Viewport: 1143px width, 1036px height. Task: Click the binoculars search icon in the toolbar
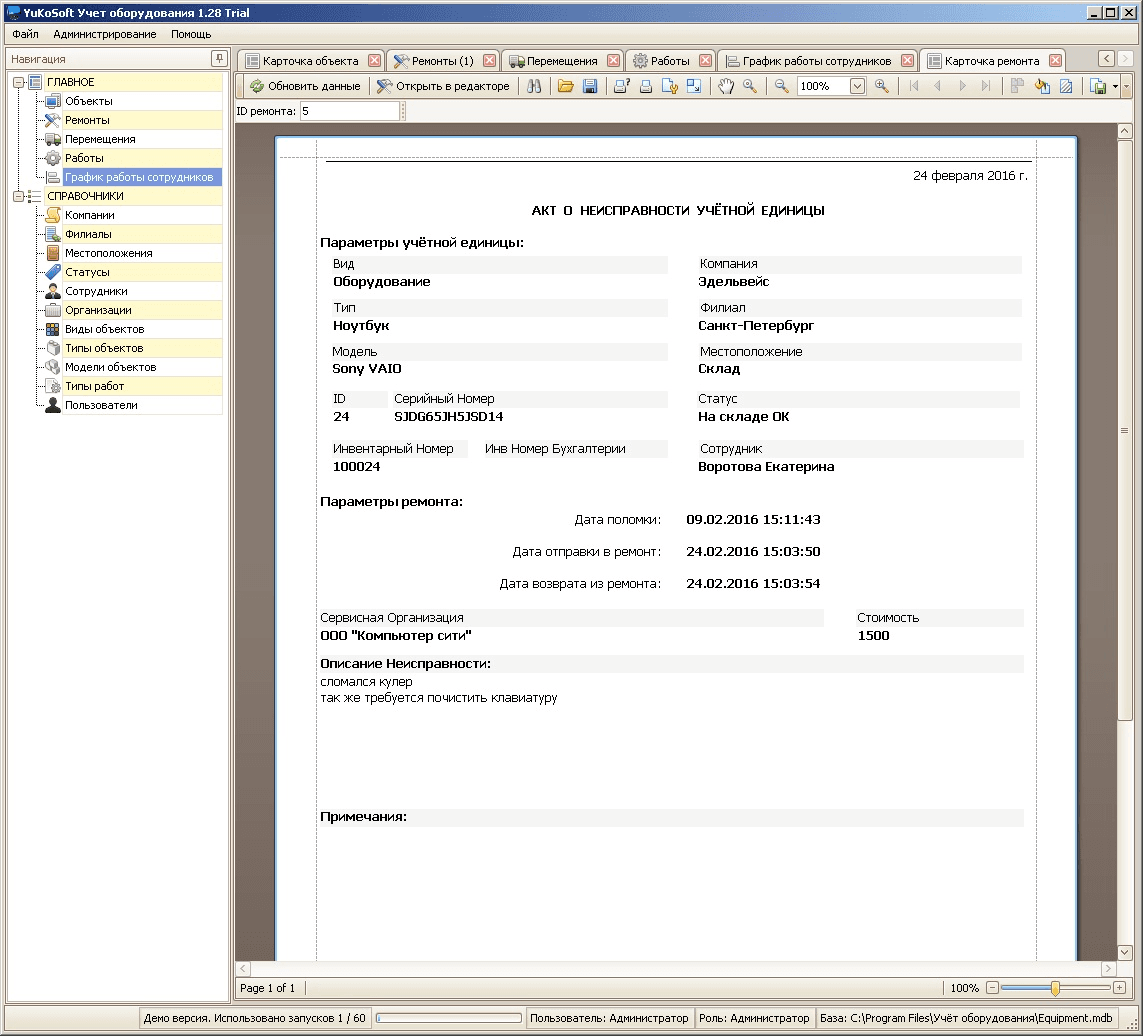(x=534, y=86)
